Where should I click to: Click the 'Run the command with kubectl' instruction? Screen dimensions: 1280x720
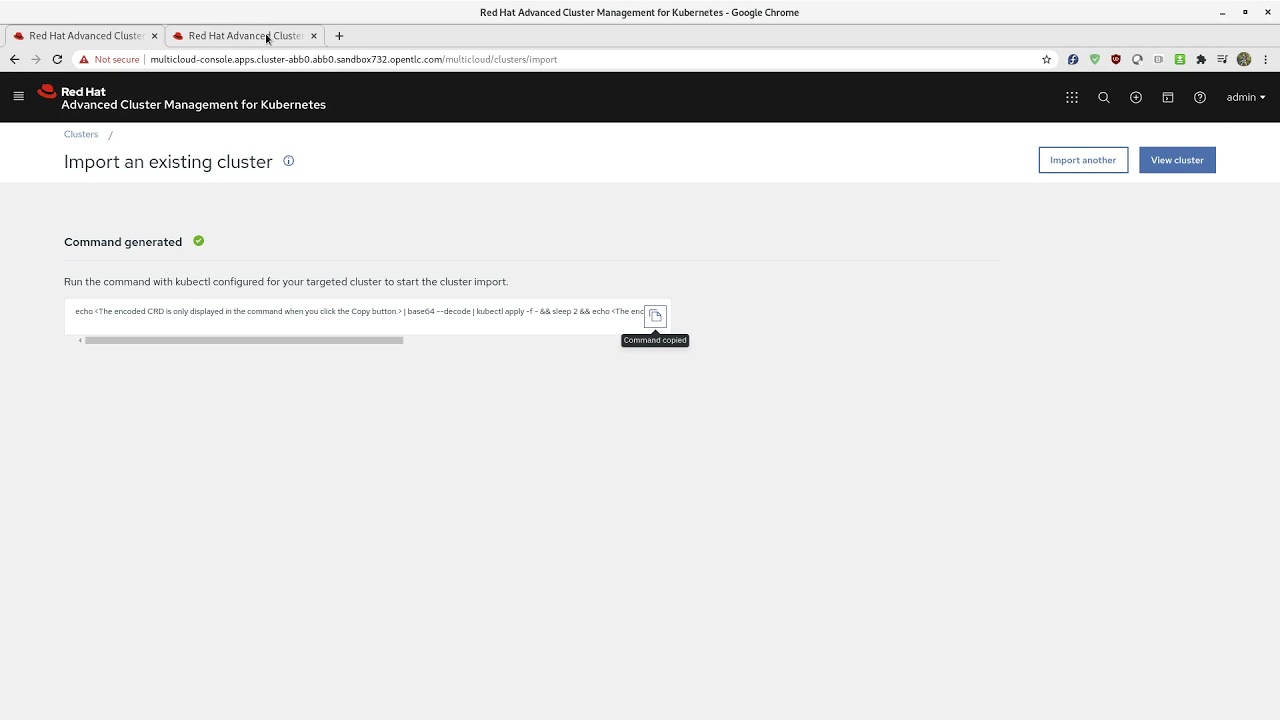(286, 282)
